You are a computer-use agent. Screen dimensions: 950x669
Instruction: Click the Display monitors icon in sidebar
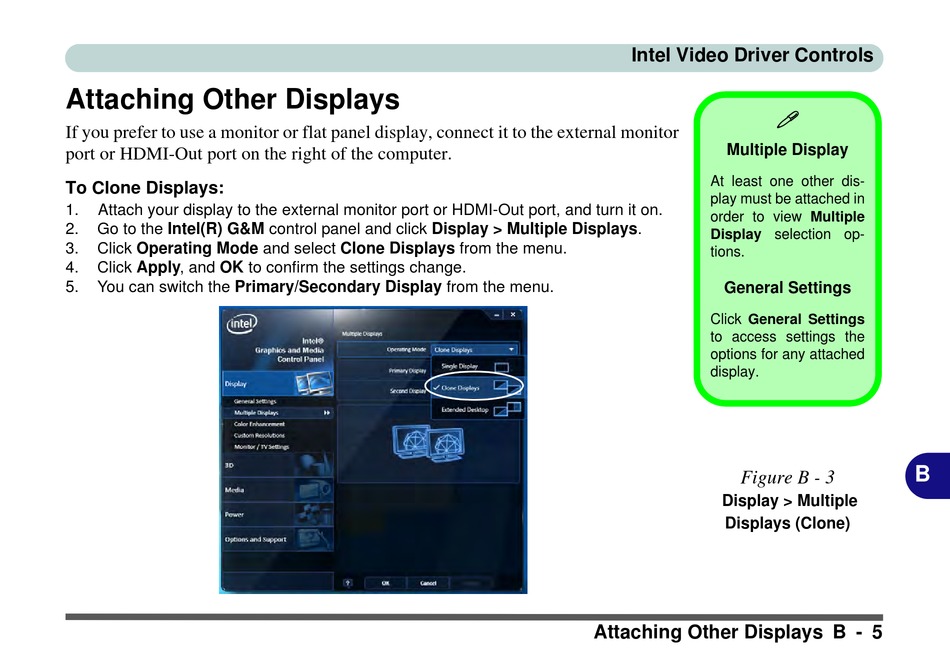click(x=314, y=383)
